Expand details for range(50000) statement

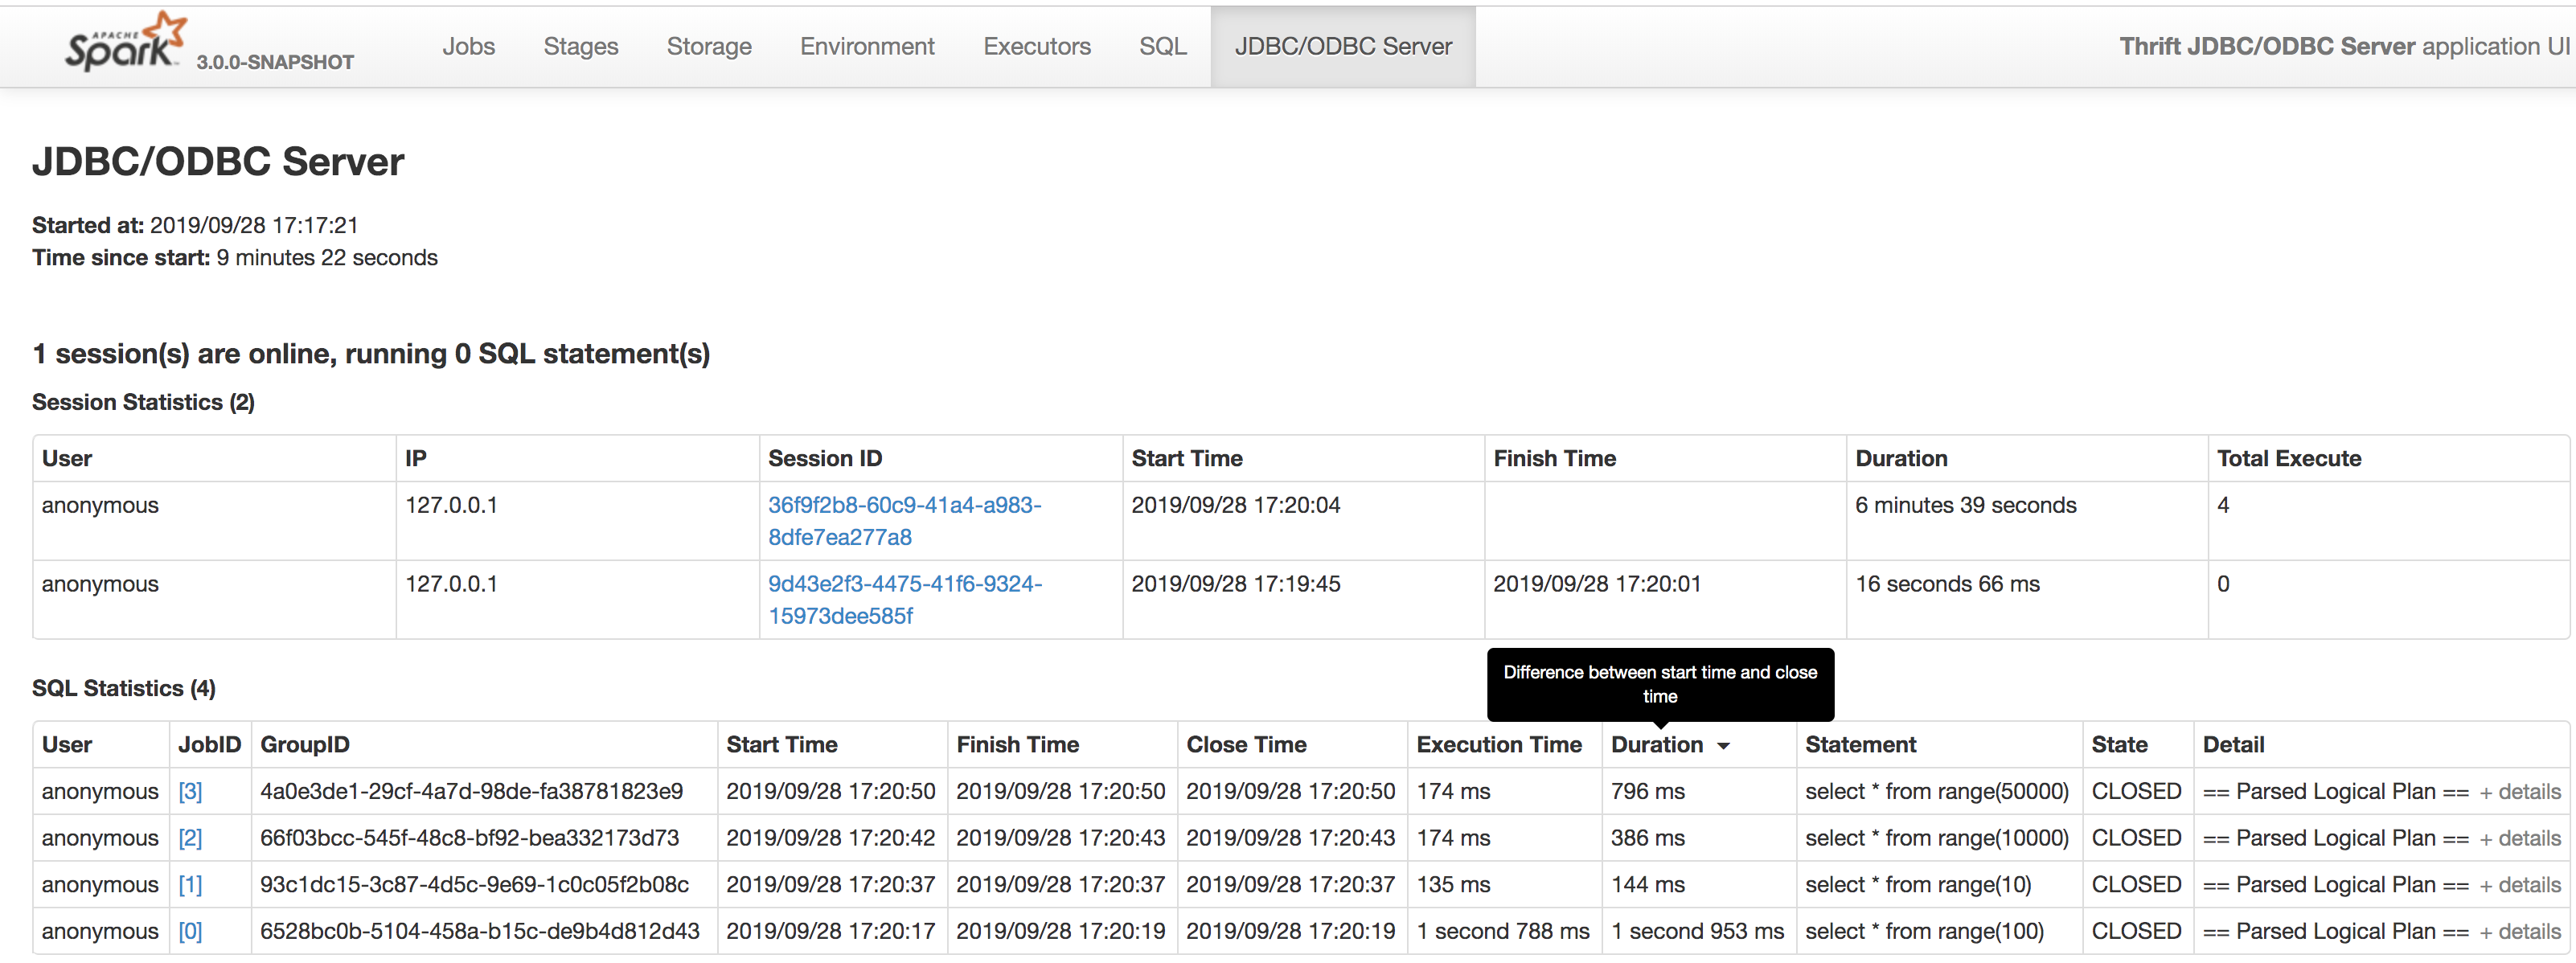click(2519, 791)
